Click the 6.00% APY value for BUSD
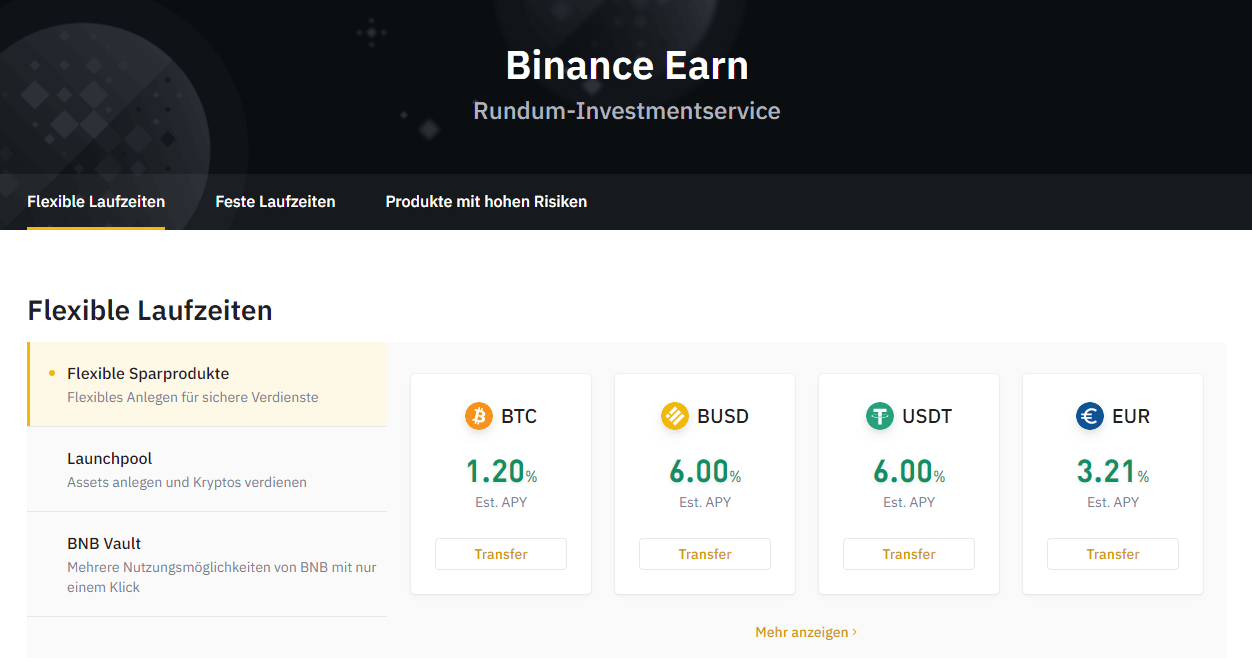This screenshot has height=658, width=1252. pos(705,471)
